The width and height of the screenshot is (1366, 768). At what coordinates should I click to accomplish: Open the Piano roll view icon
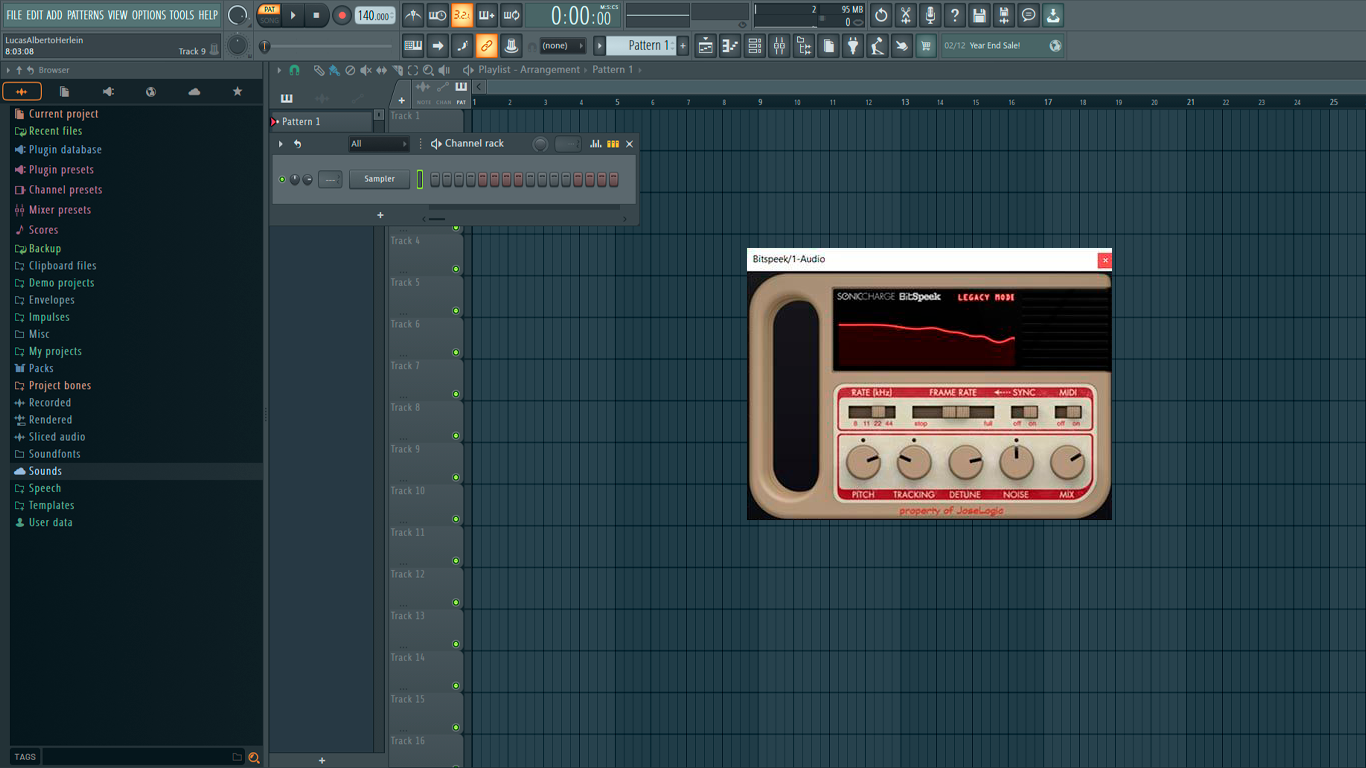(730, 45)
